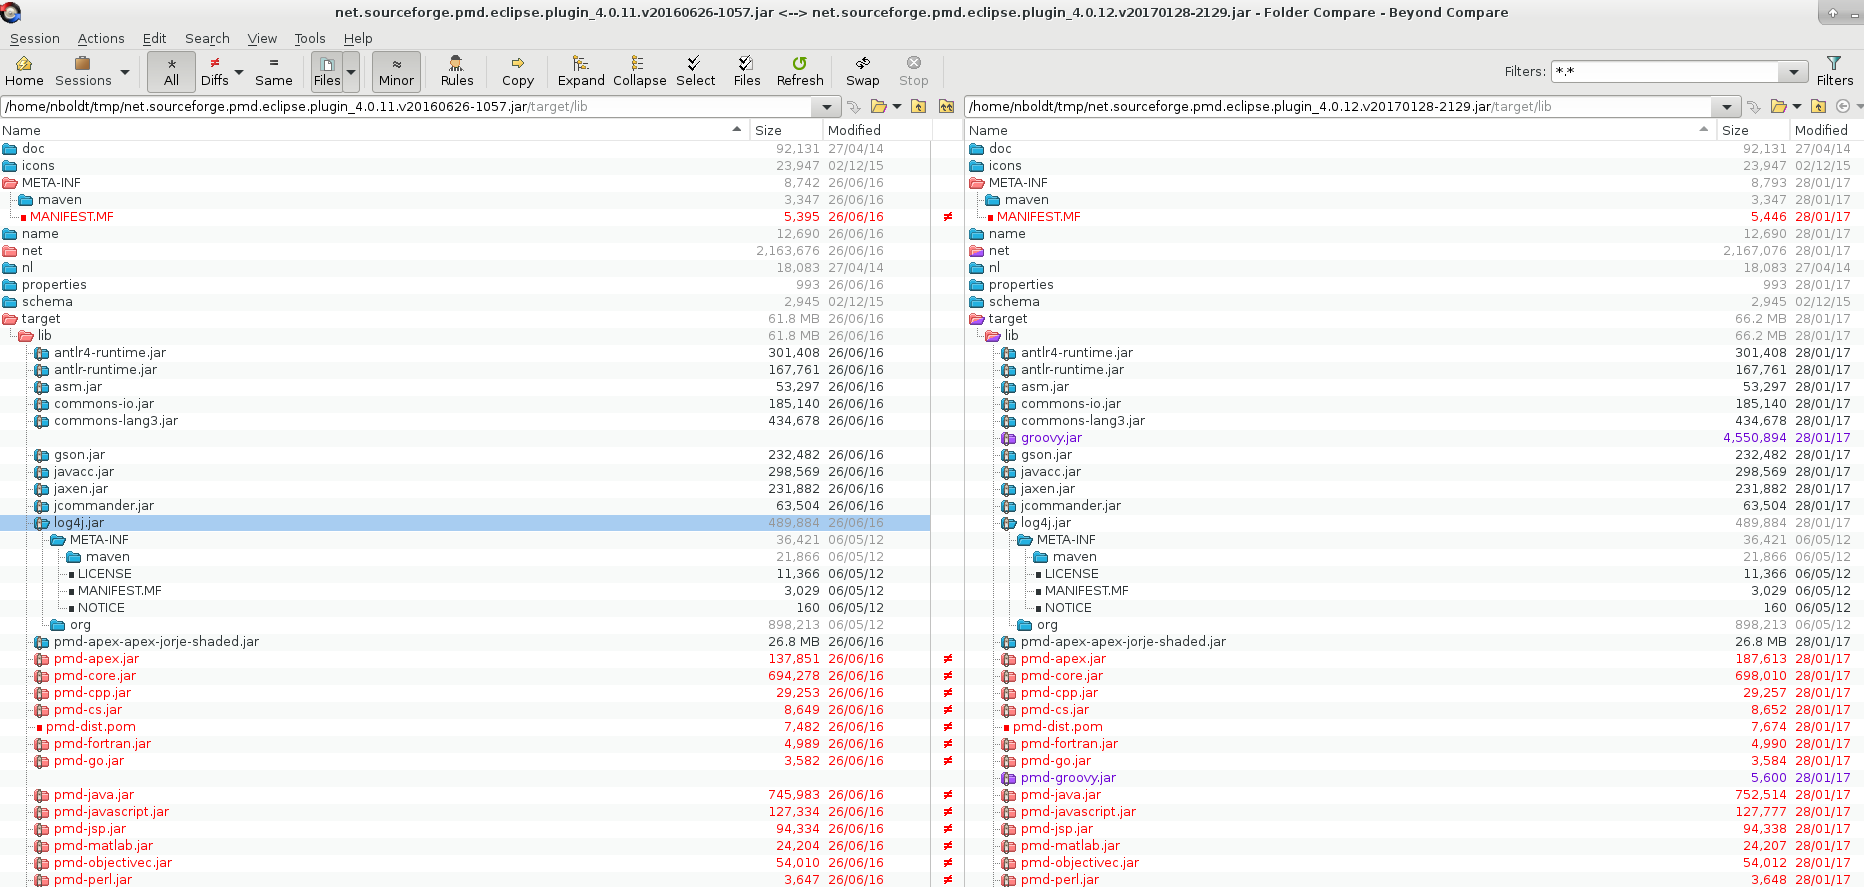
Task: Select right LICENSE file under log4j.jar
Action: 1072,574
